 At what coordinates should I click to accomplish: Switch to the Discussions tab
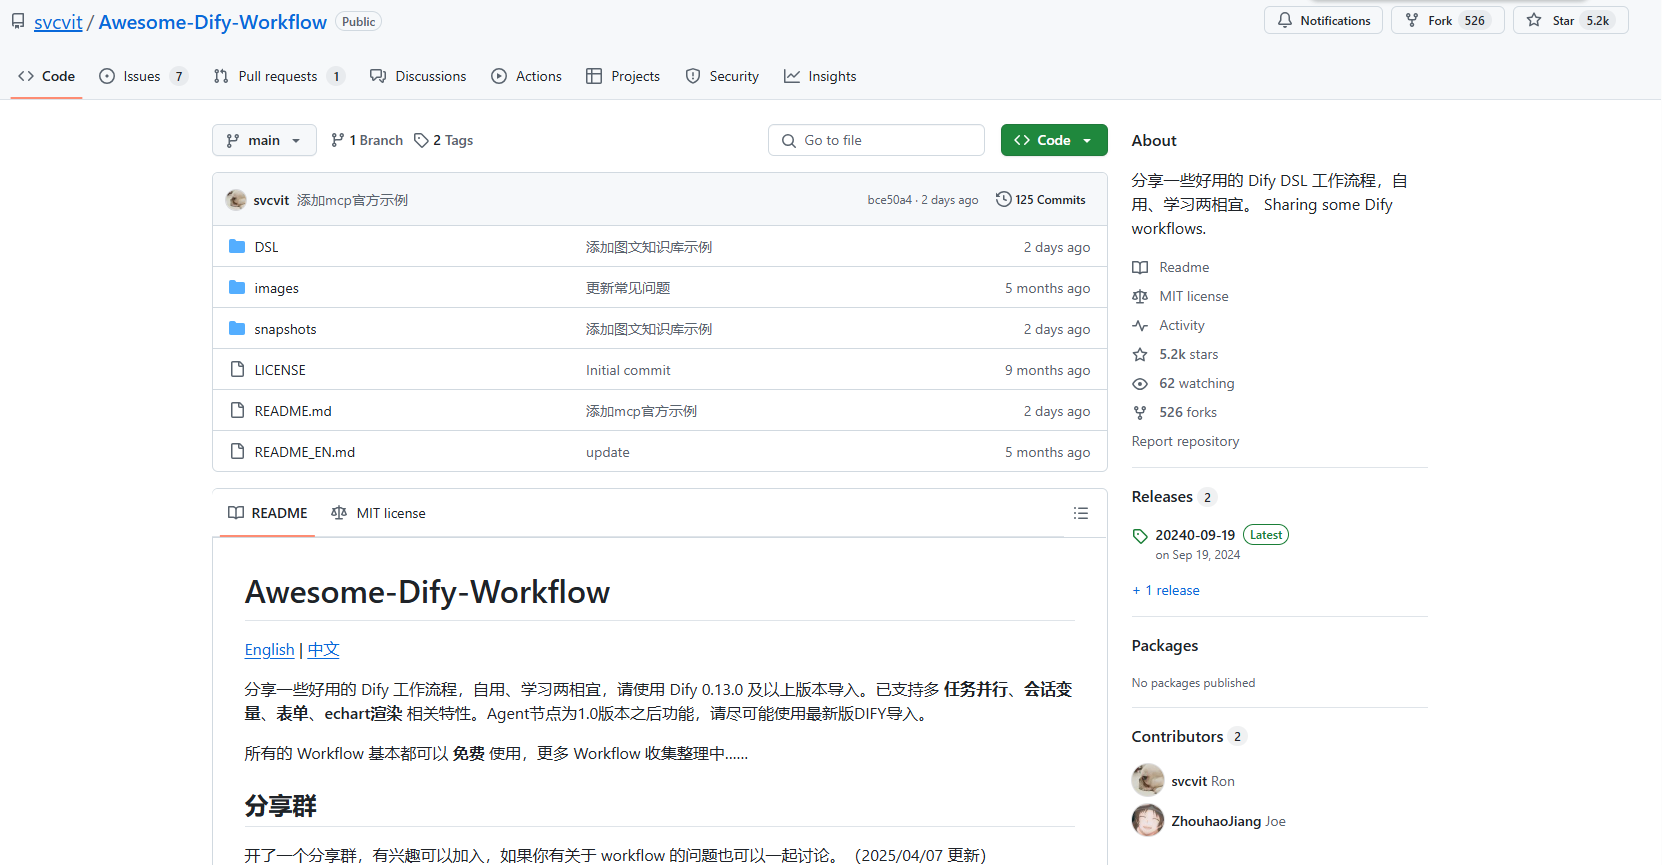coord(418,76)
